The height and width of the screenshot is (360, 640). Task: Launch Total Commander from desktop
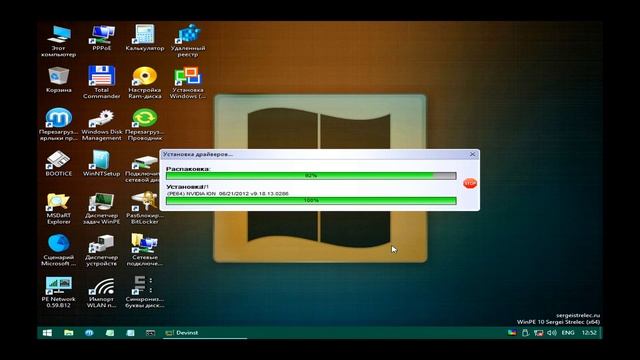[x=102, y=82]
